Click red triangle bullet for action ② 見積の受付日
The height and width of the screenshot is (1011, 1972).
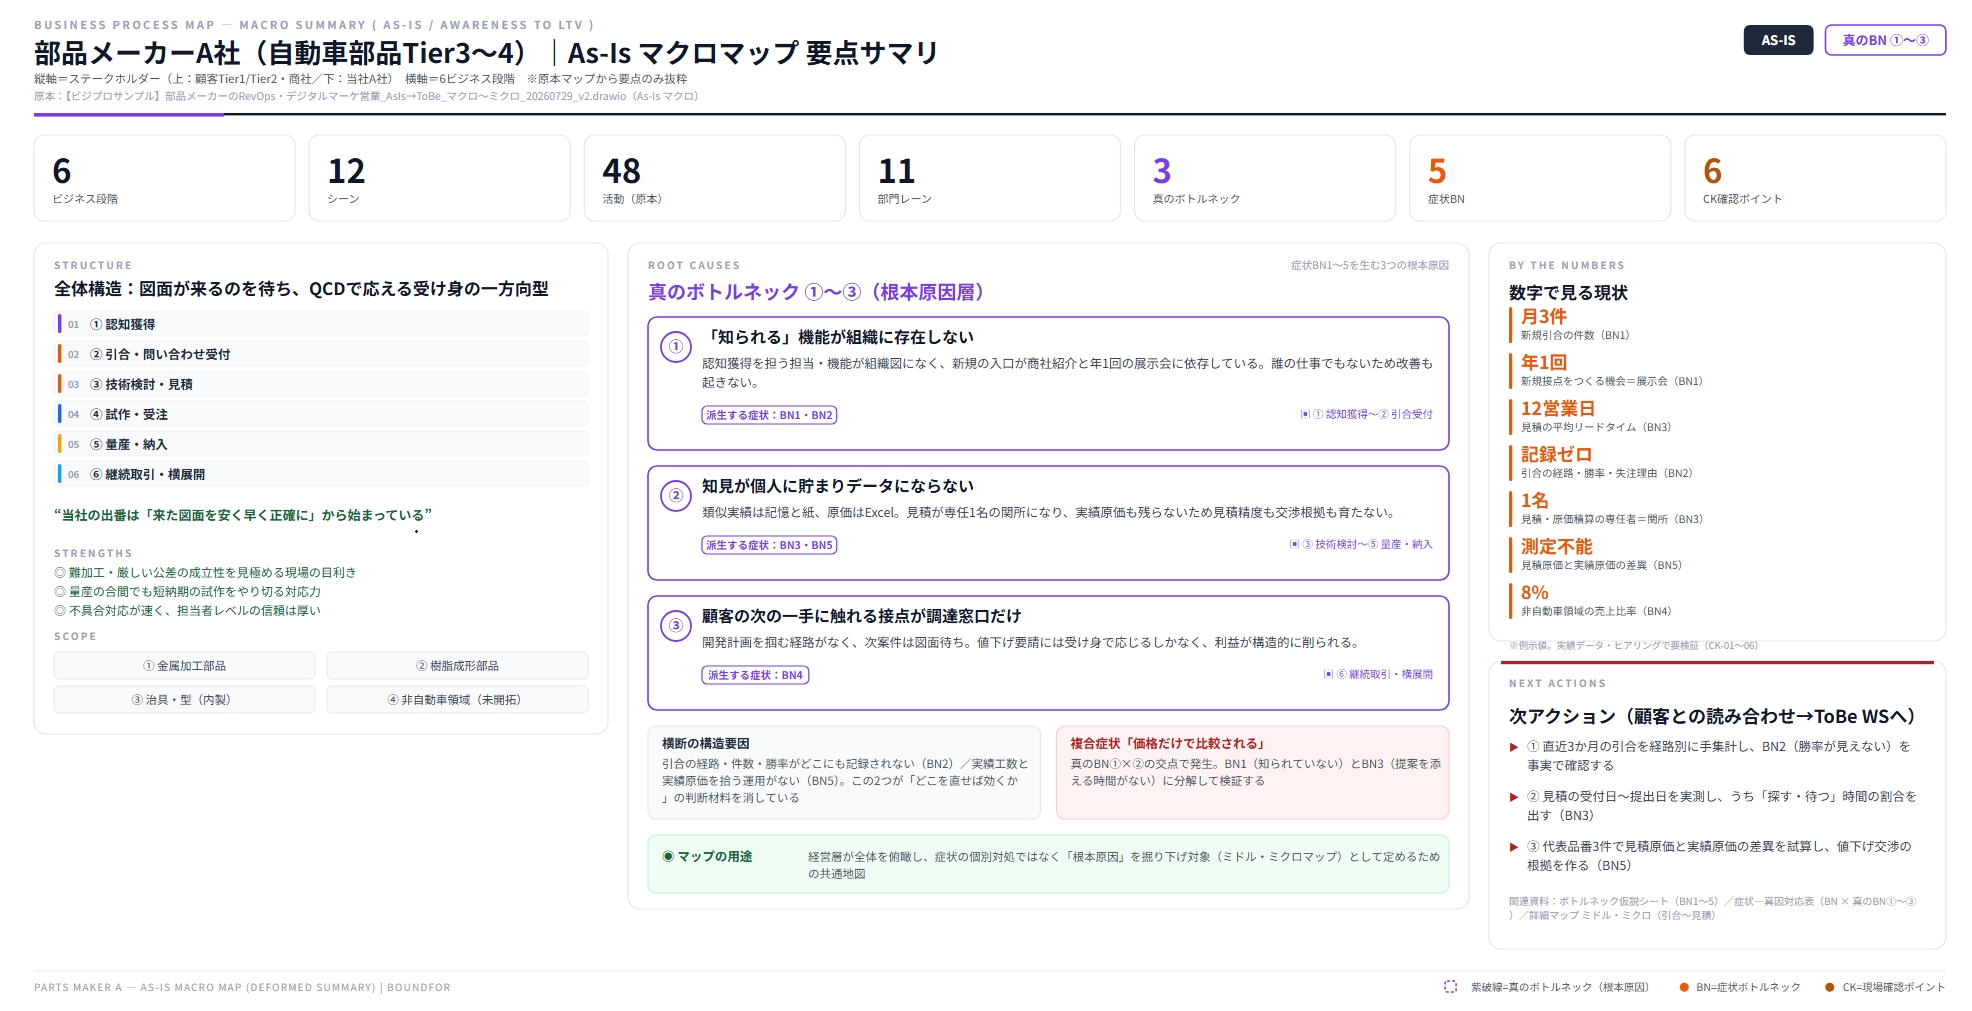click(x=1514, y=797)
